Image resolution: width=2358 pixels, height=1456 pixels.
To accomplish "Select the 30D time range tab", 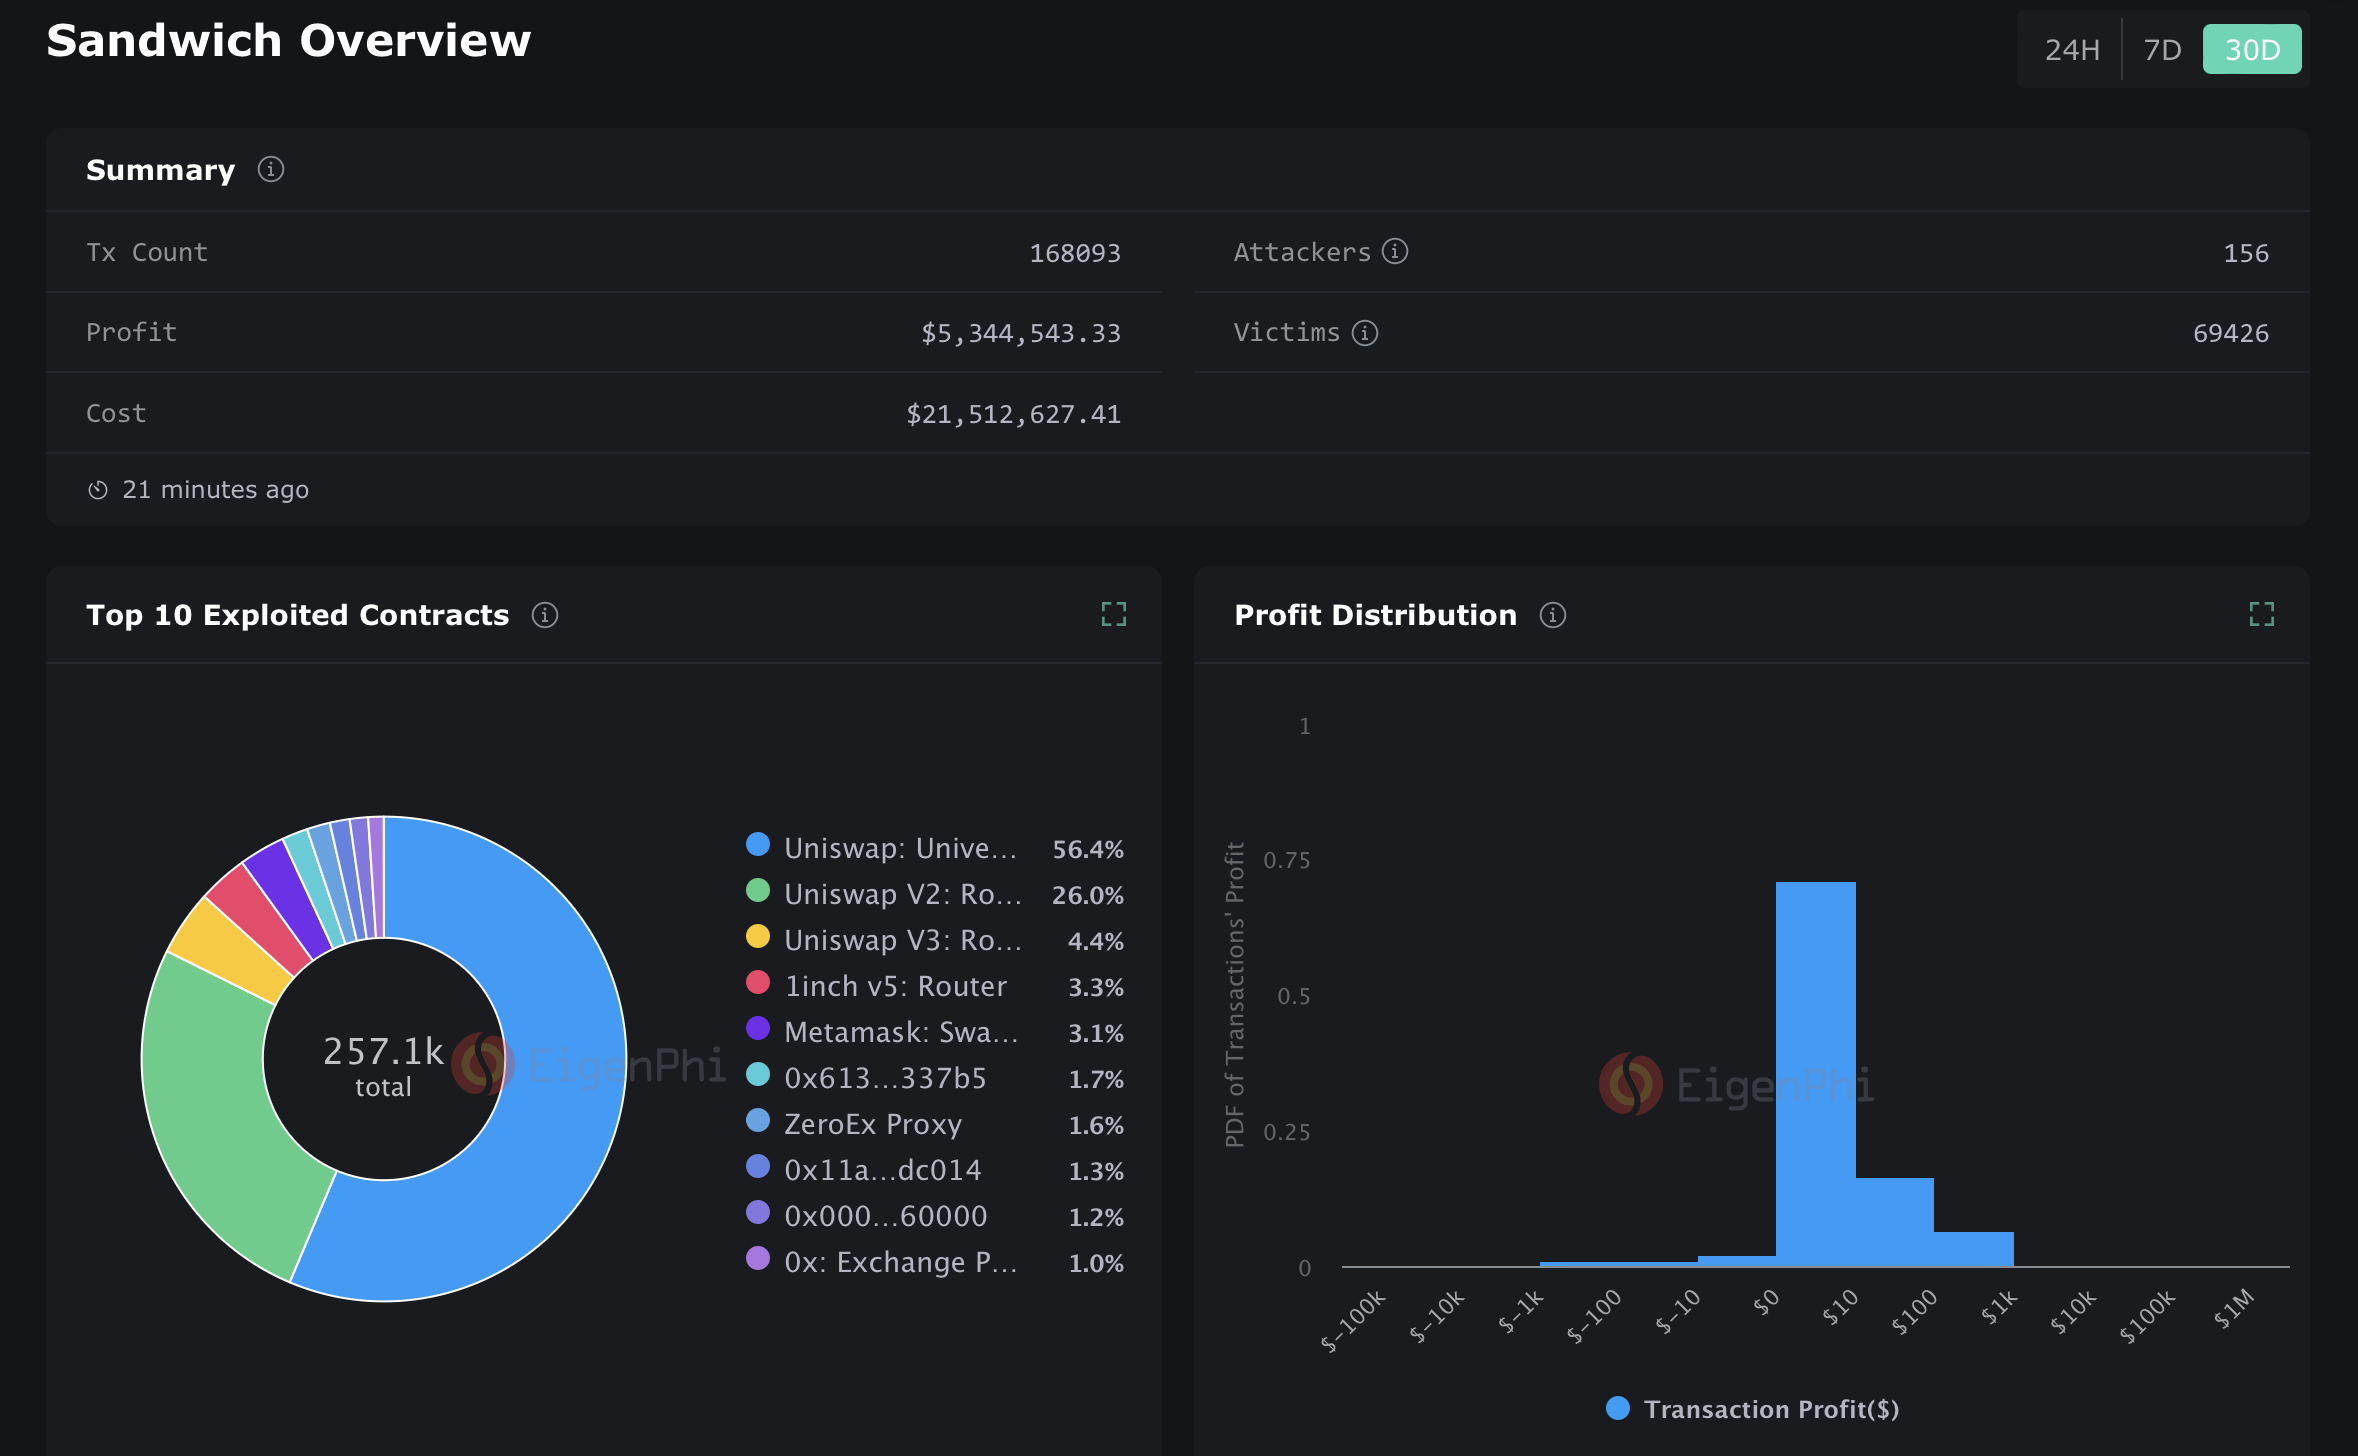I will pyautogui.click(x=2252, y=49).
